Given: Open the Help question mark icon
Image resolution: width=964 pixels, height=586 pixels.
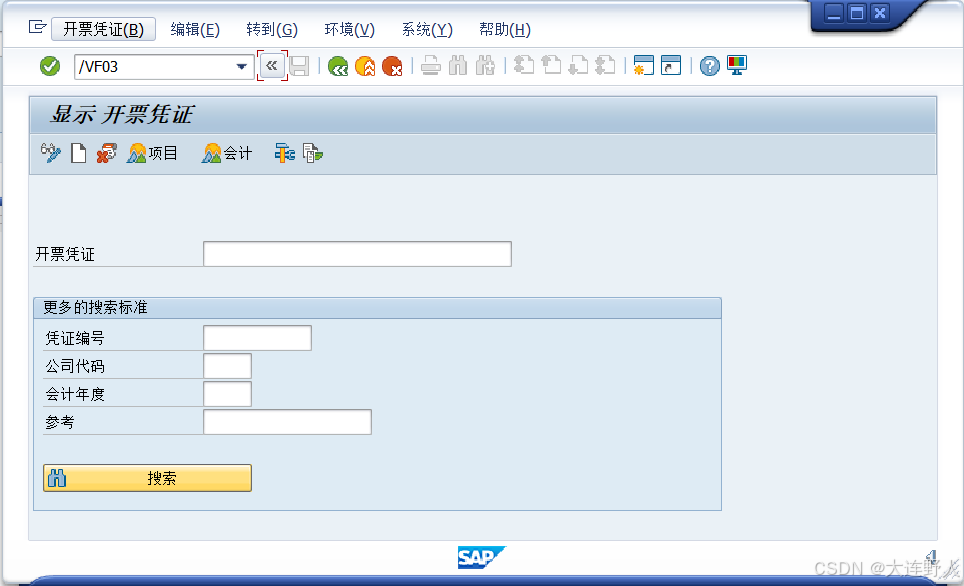Looking at the screenshot, I should coord(709,66).
